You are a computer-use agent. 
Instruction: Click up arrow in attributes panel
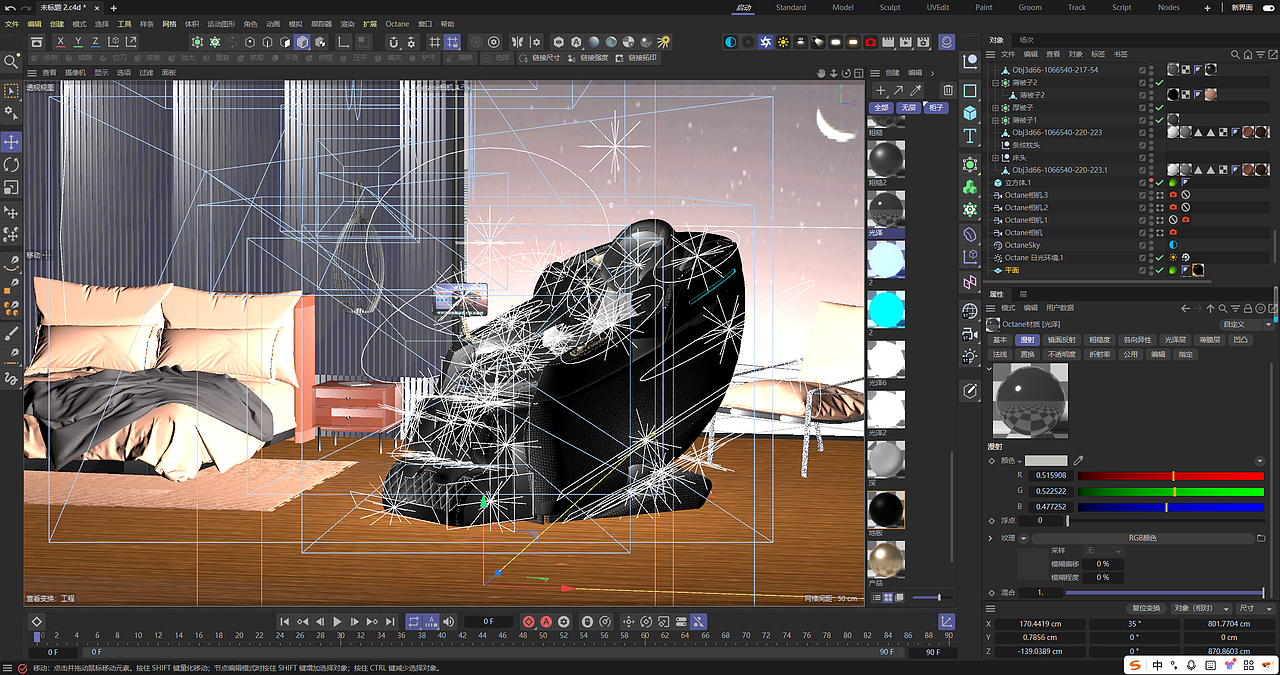point(1210,308)
